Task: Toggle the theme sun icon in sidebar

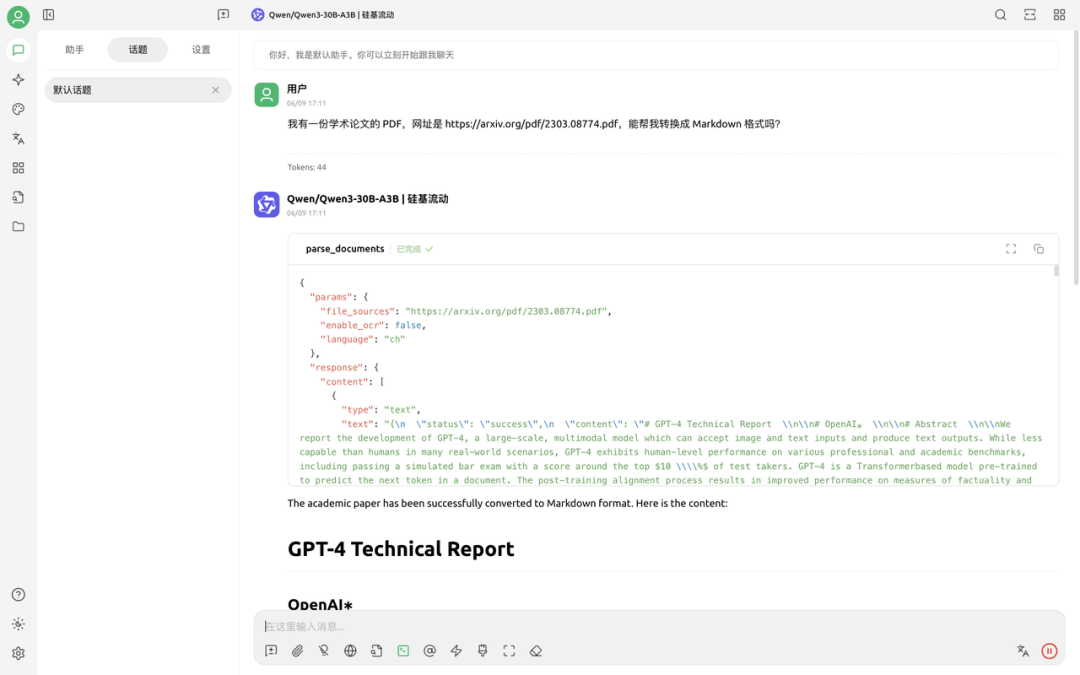Action: coord(18,624)
